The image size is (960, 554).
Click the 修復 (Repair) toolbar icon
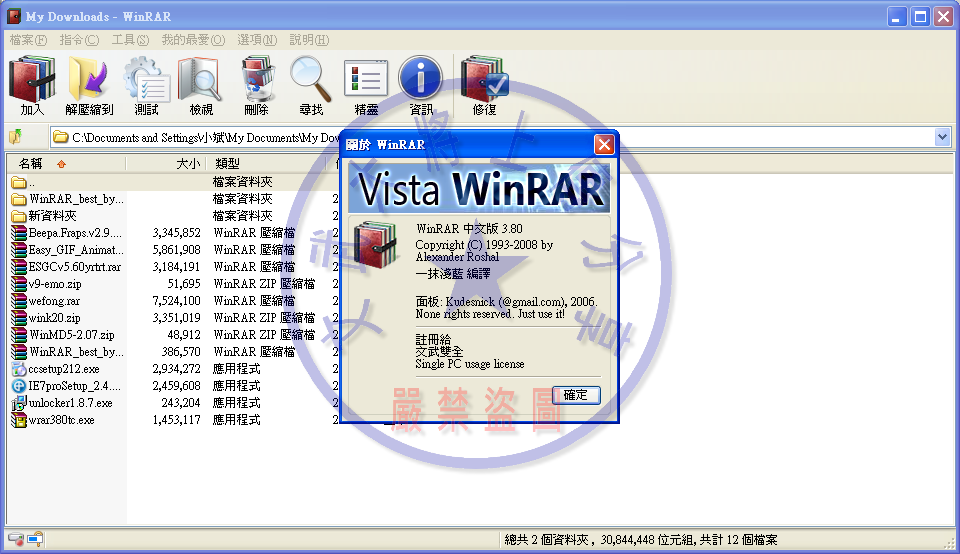pyautogui.click(x=484, y=79)
